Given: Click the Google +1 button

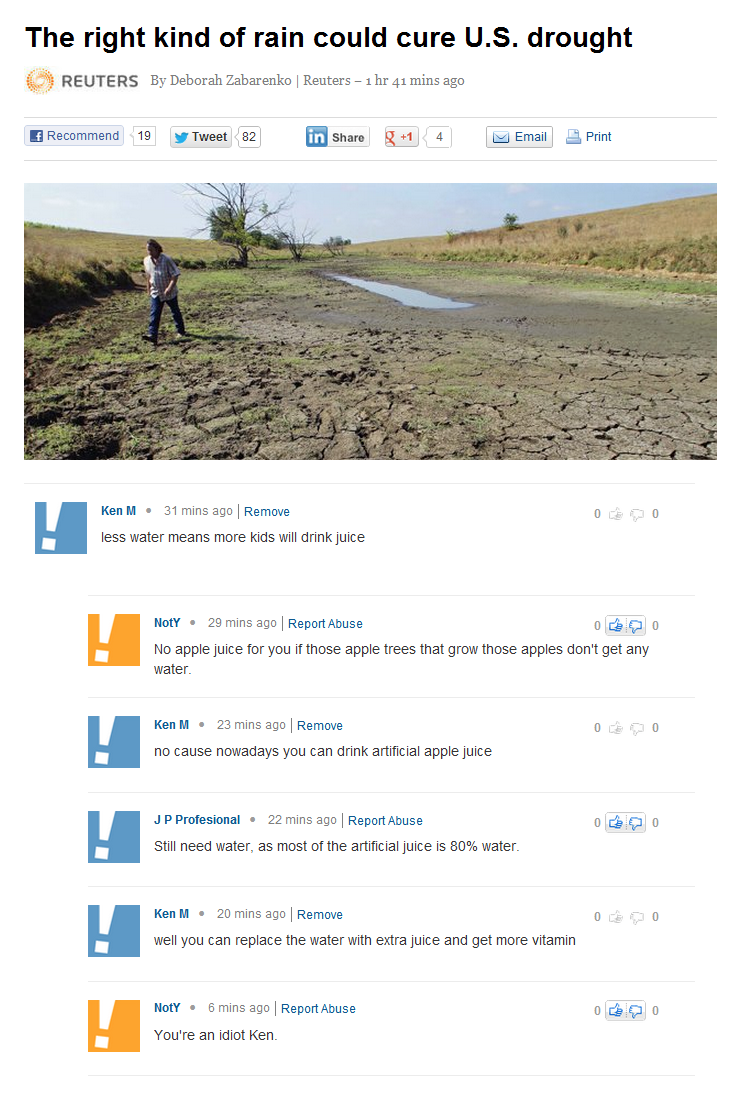Looking at the screenshot, I should (401, 137).
